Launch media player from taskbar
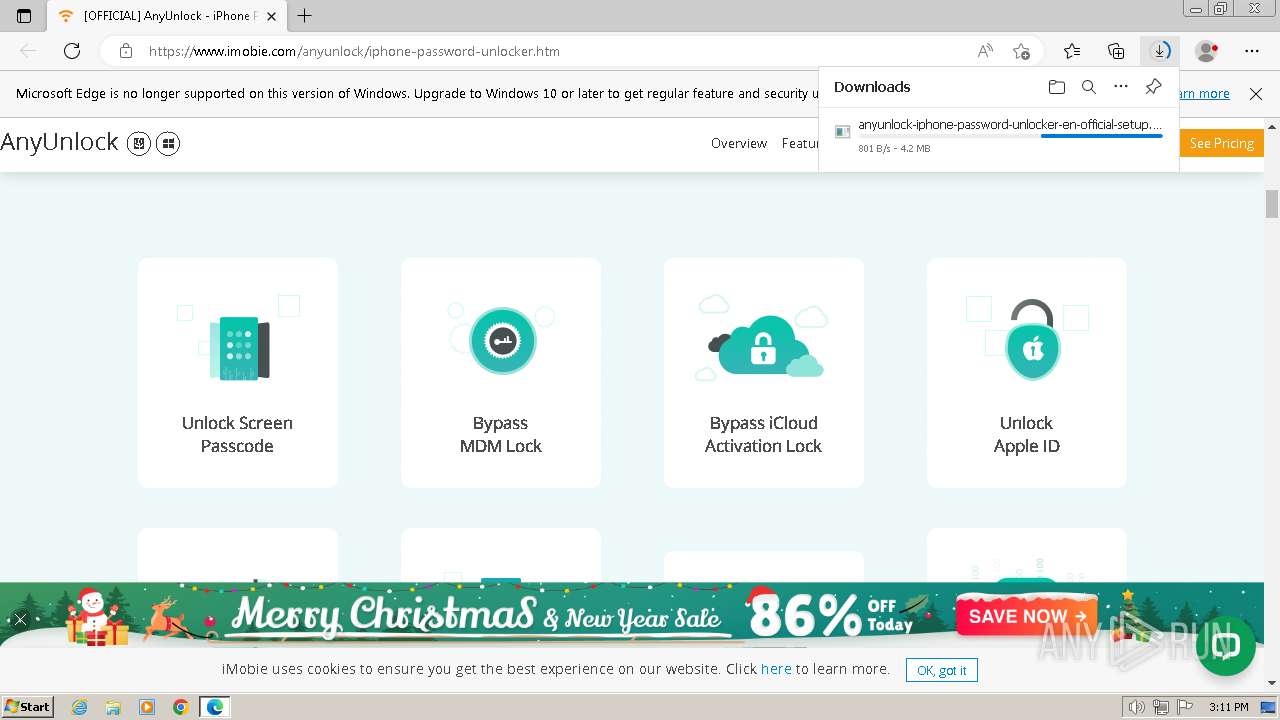 point(147,707)
